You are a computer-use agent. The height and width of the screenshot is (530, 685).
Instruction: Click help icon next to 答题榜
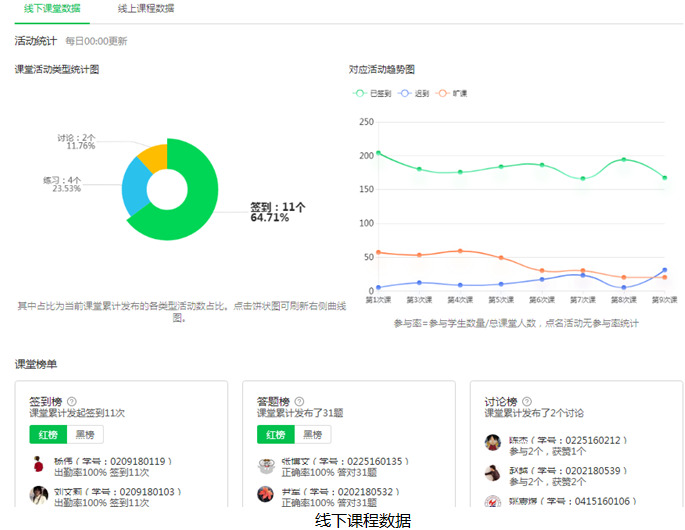(x=300, y=400)
